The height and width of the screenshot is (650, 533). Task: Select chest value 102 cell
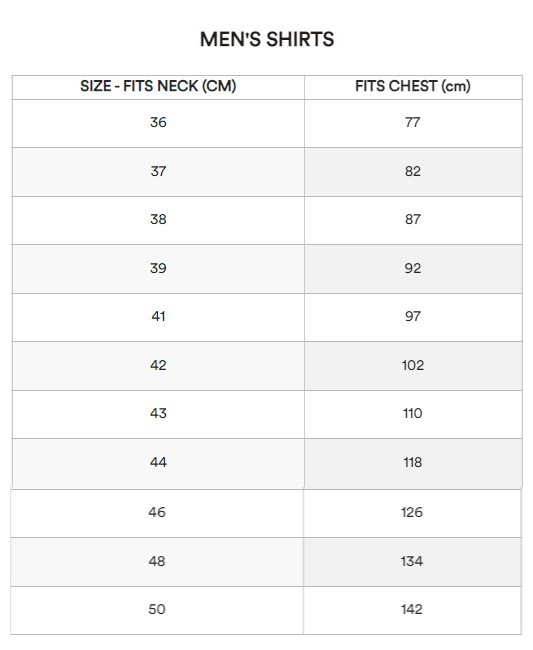click(413, 366)
